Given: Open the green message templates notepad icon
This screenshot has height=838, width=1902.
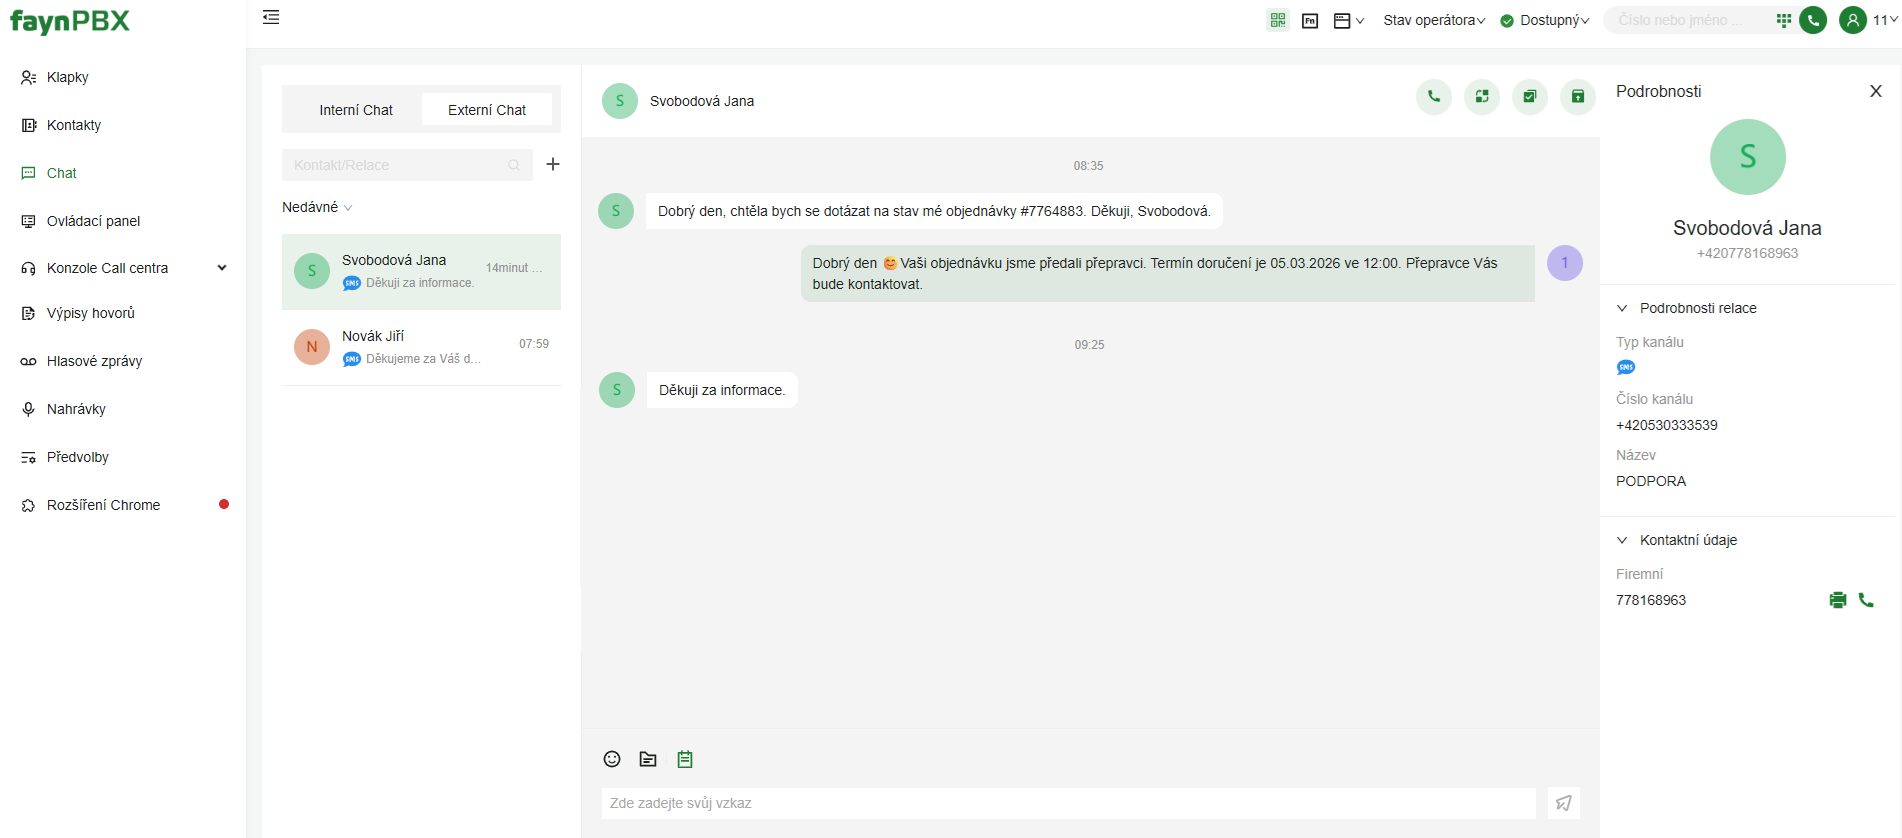Looking at the screenshot, I should [685, 759].
